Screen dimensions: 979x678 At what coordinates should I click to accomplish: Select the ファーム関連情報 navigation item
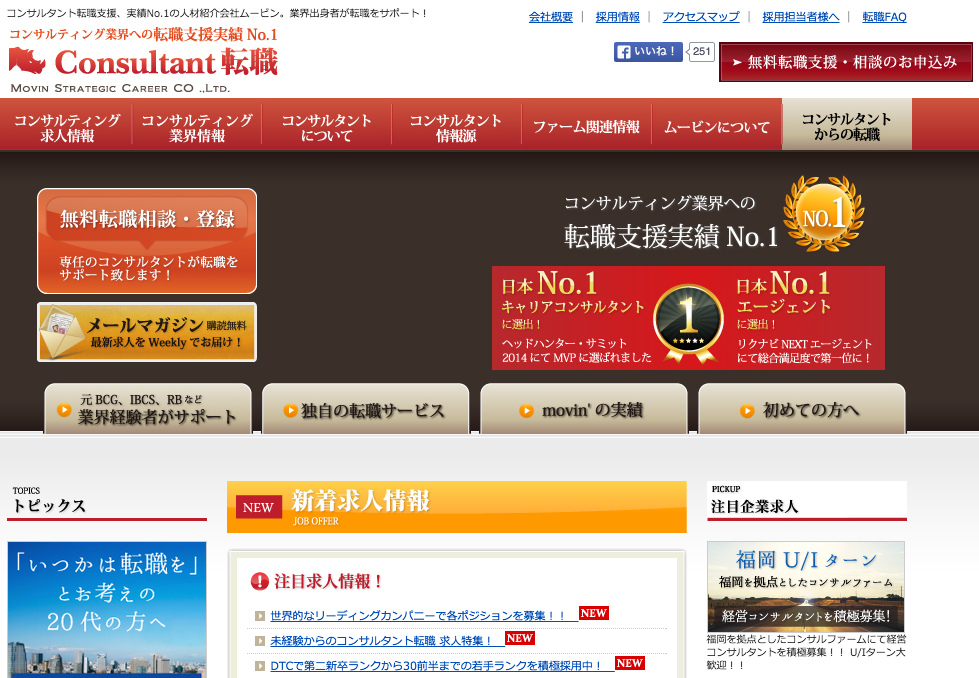(x=585, y=127)
